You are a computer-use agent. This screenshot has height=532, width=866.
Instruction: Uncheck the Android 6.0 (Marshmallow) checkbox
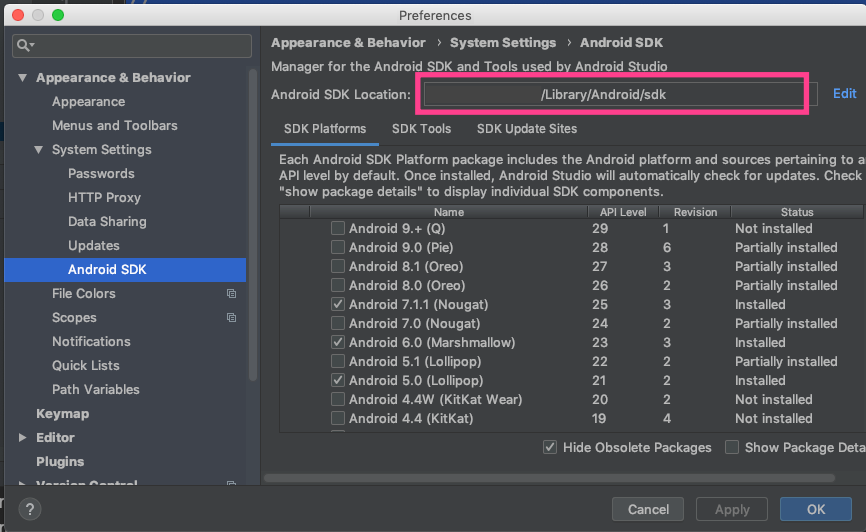pyautogui.click(x=337, y=343)
